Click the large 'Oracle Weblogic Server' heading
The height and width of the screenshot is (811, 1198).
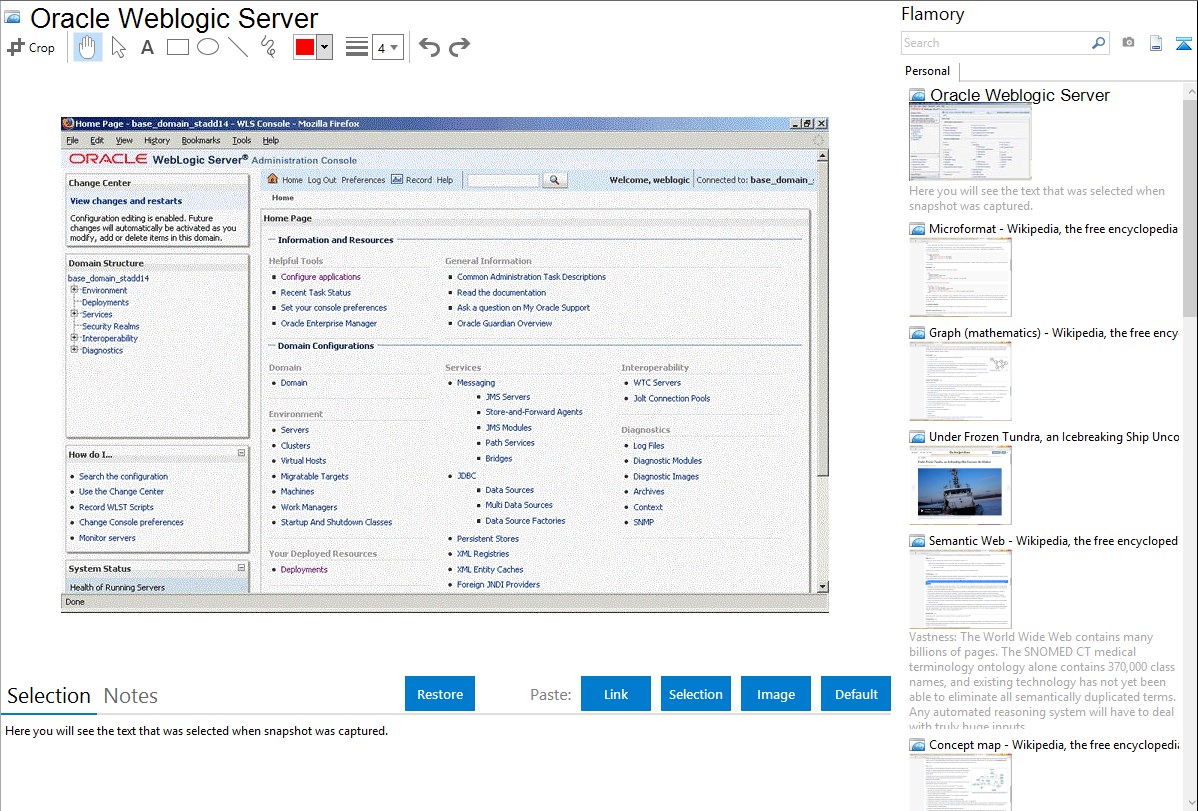174,18
